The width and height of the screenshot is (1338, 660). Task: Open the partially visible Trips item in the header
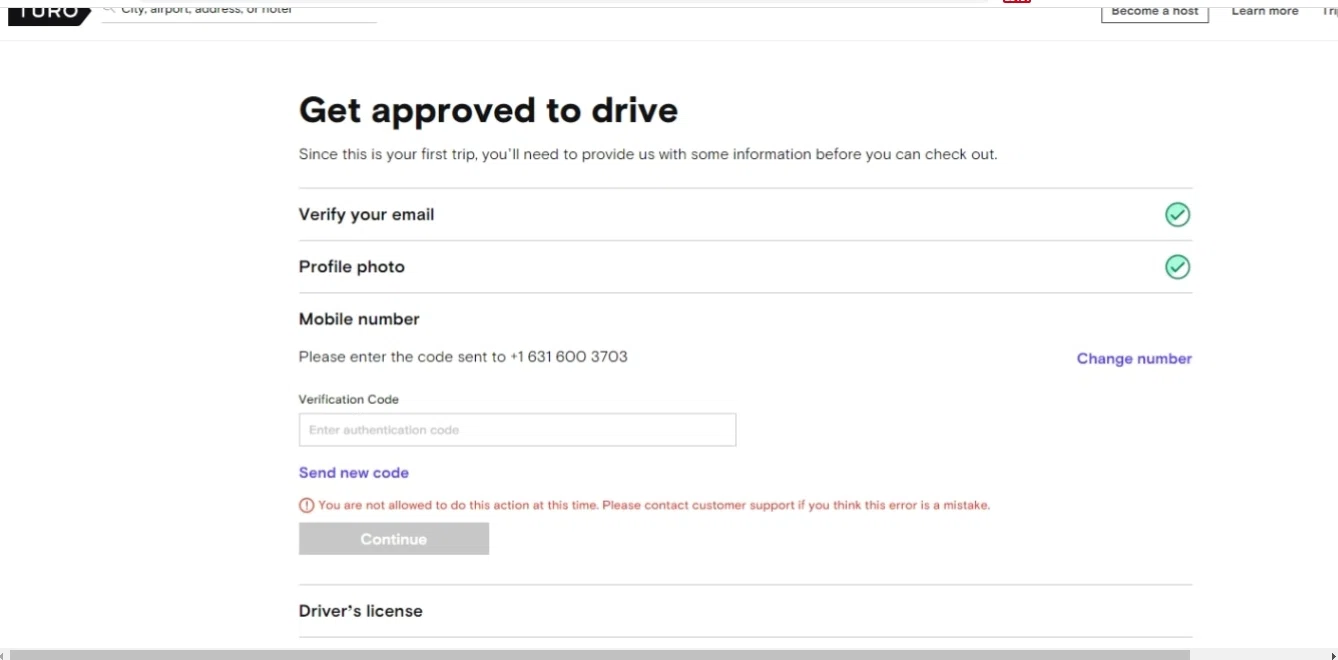[1330, 11]
